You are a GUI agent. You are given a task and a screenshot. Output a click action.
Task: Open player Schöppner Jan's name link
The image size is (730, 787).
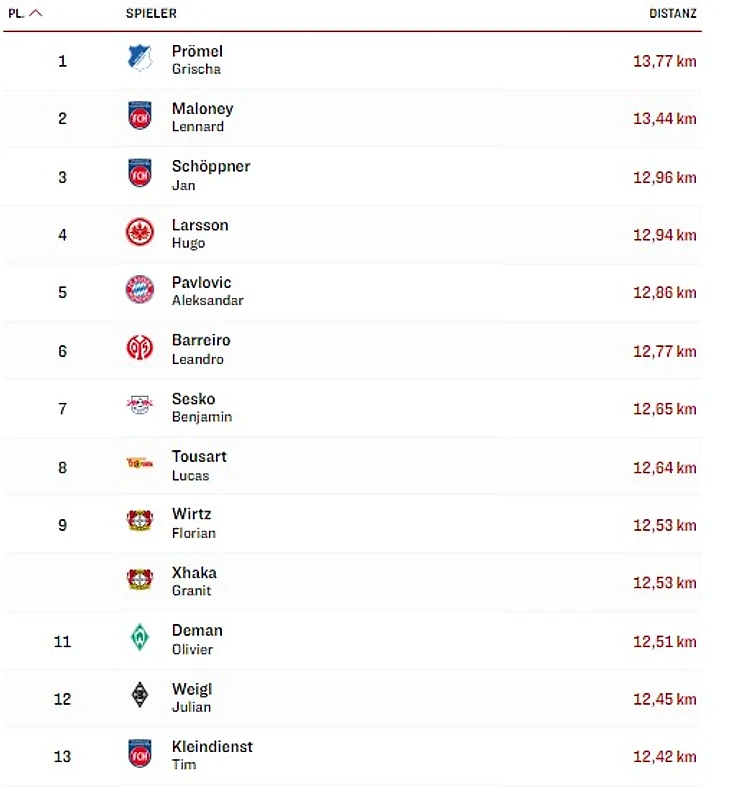[210, 175]
